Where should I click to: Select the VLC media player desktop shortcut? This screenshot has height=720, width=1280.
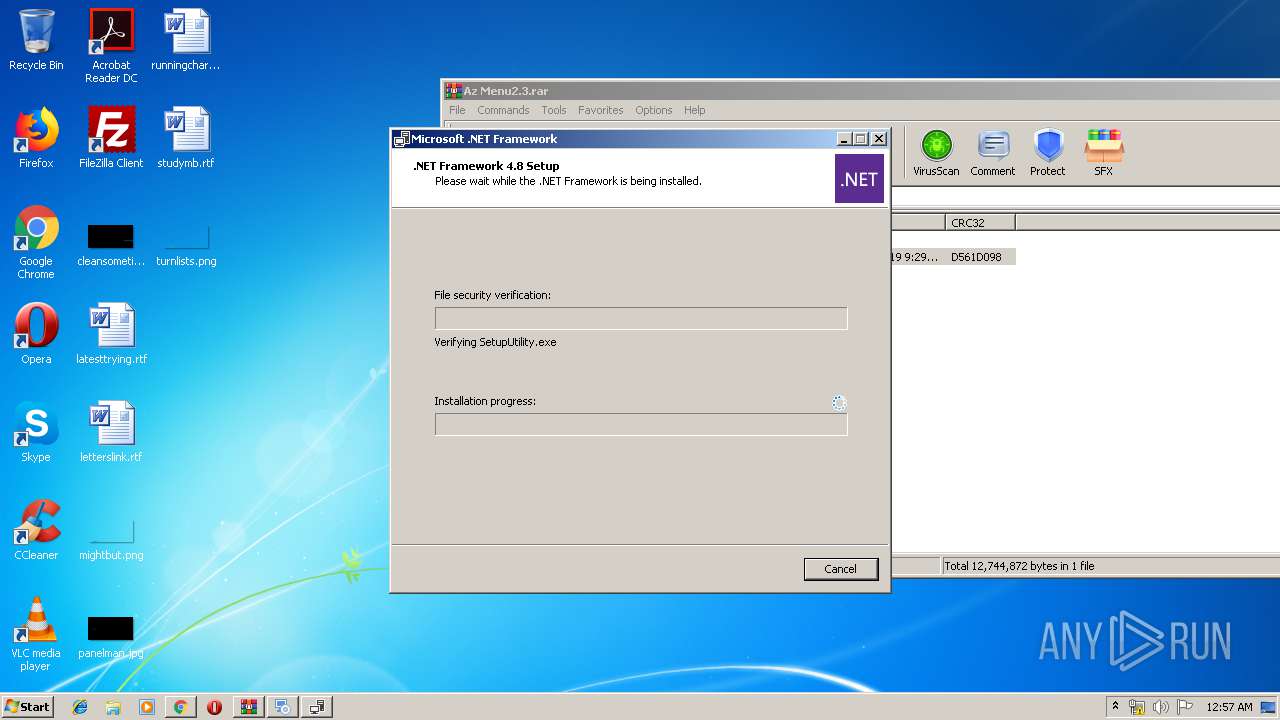pos(36,634)
